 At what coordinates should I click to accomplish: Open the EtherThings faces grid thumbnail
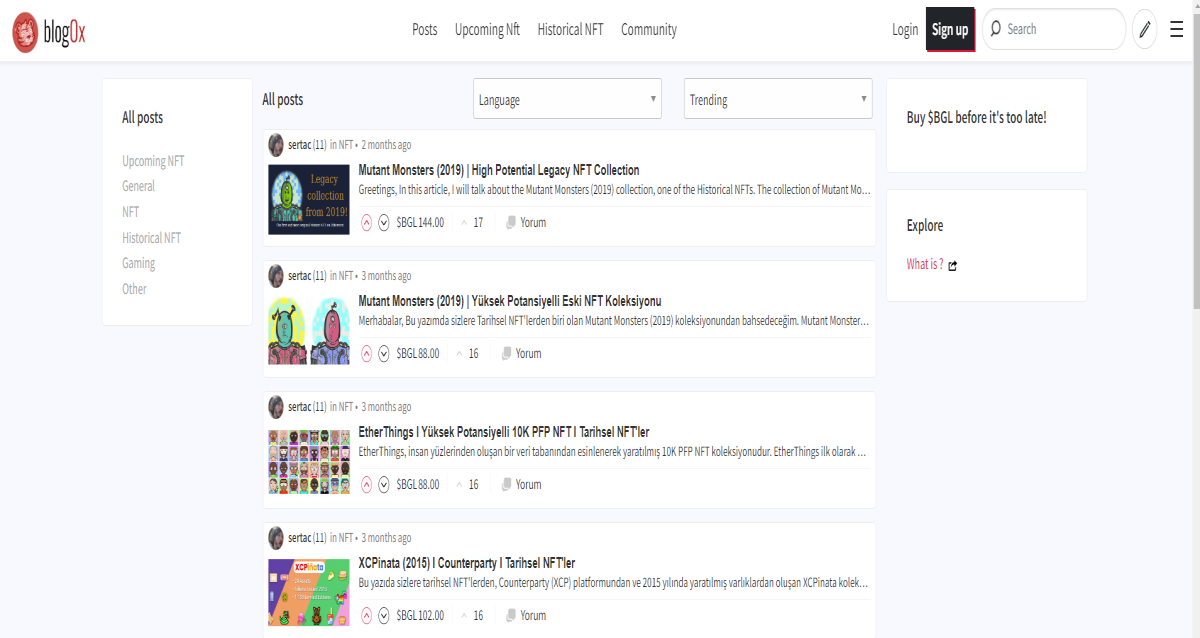pos(308,462)
